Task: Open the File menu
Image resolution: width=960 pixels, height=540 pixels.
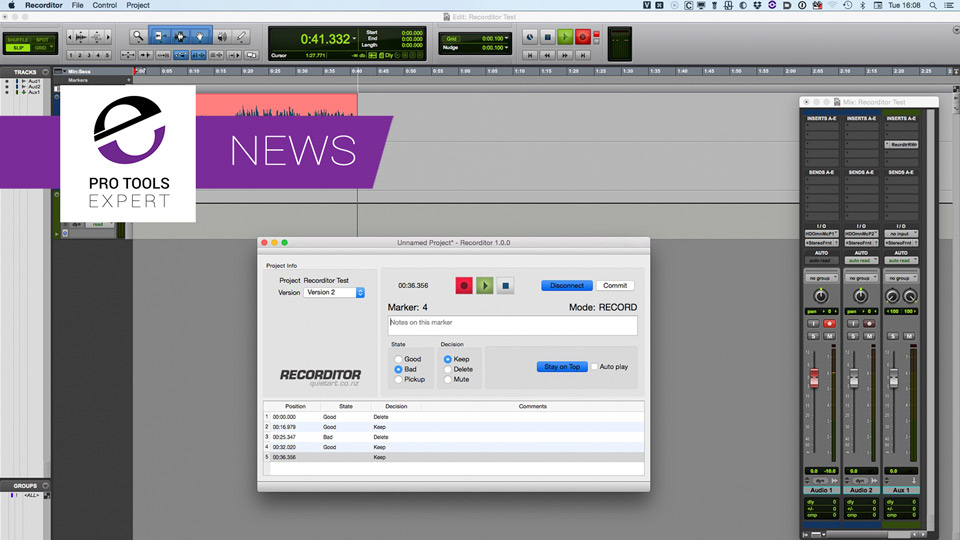Action: [77, 5]
